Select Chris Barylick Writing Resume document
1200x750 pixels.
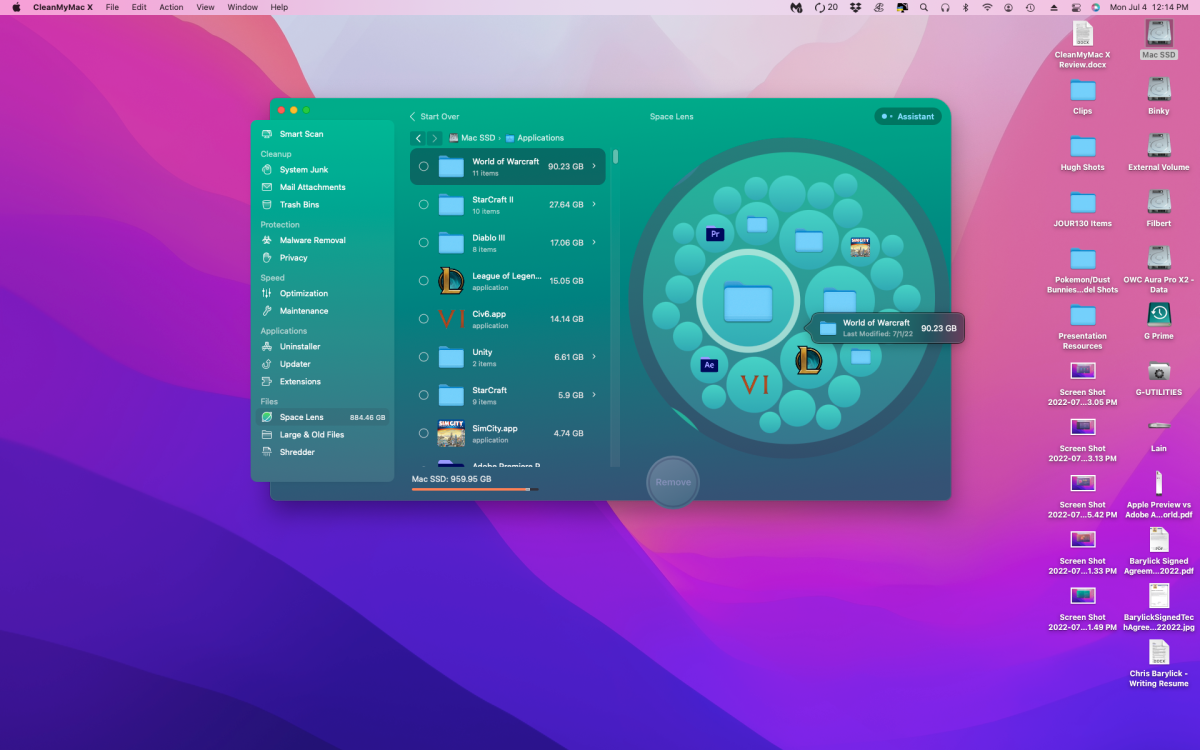(1159, 664)
